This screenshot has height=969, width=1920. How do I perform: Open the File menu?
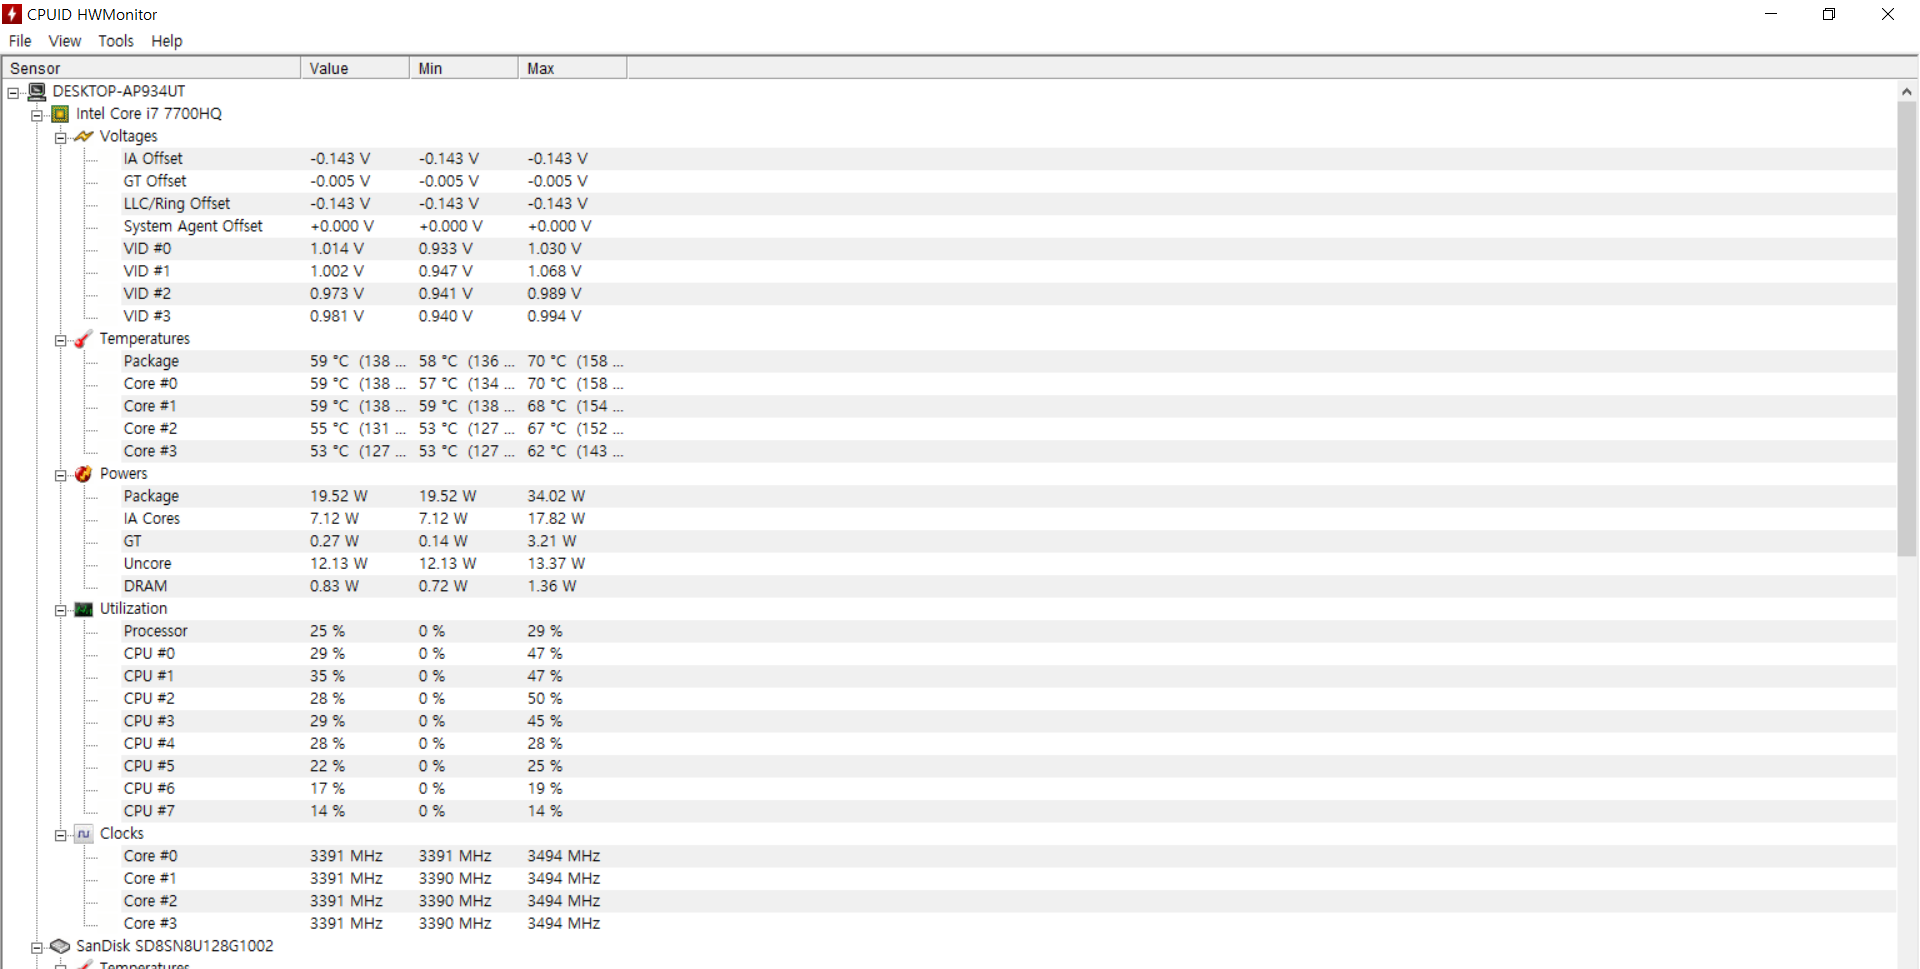tap(20, 41)
